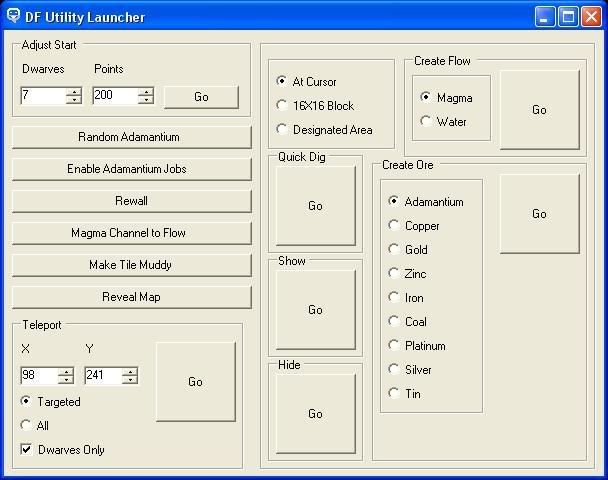Decrease Points value with down arrow
Image resolution: width=608 pixels, height=480 pixels.
[146, 101]
